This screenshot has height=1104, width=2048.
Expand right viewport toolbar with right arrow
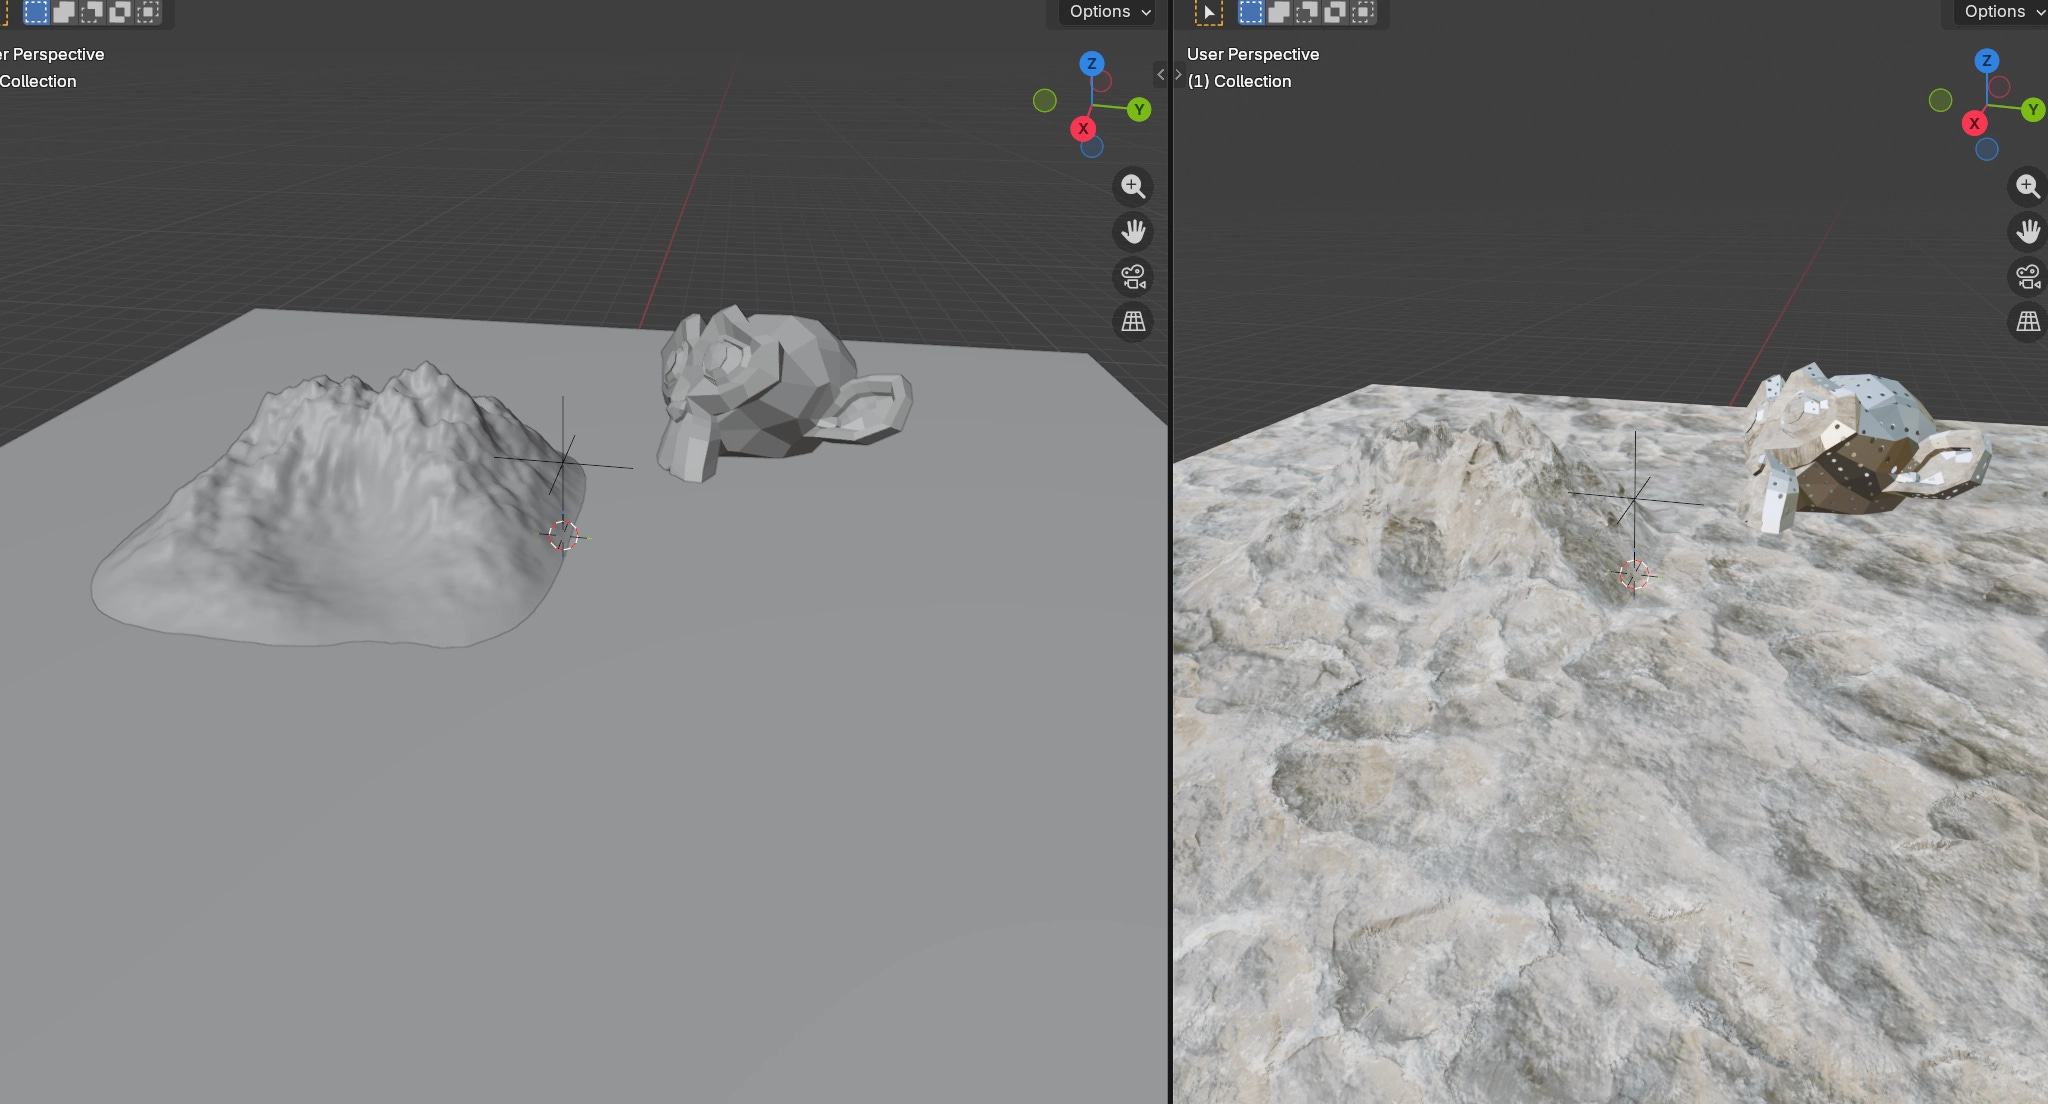coord(1178,74)
